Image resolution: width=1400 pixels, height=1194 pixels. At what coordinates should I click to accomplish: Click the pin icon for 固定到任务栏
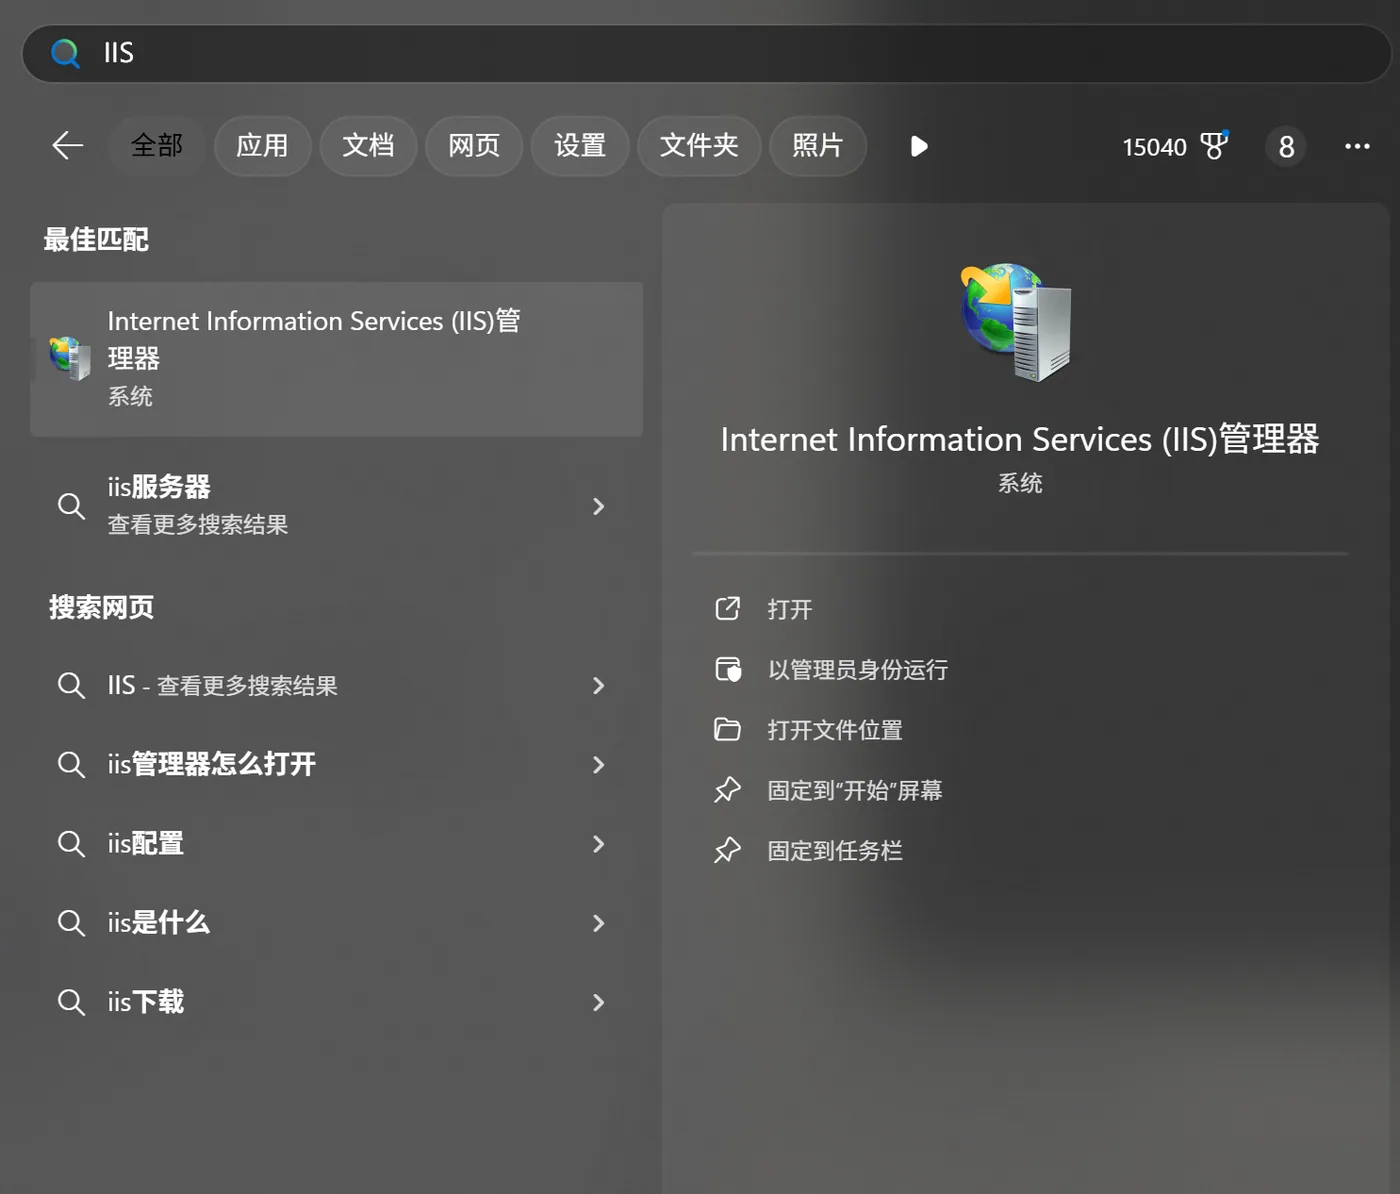click(x=727, y=851)
